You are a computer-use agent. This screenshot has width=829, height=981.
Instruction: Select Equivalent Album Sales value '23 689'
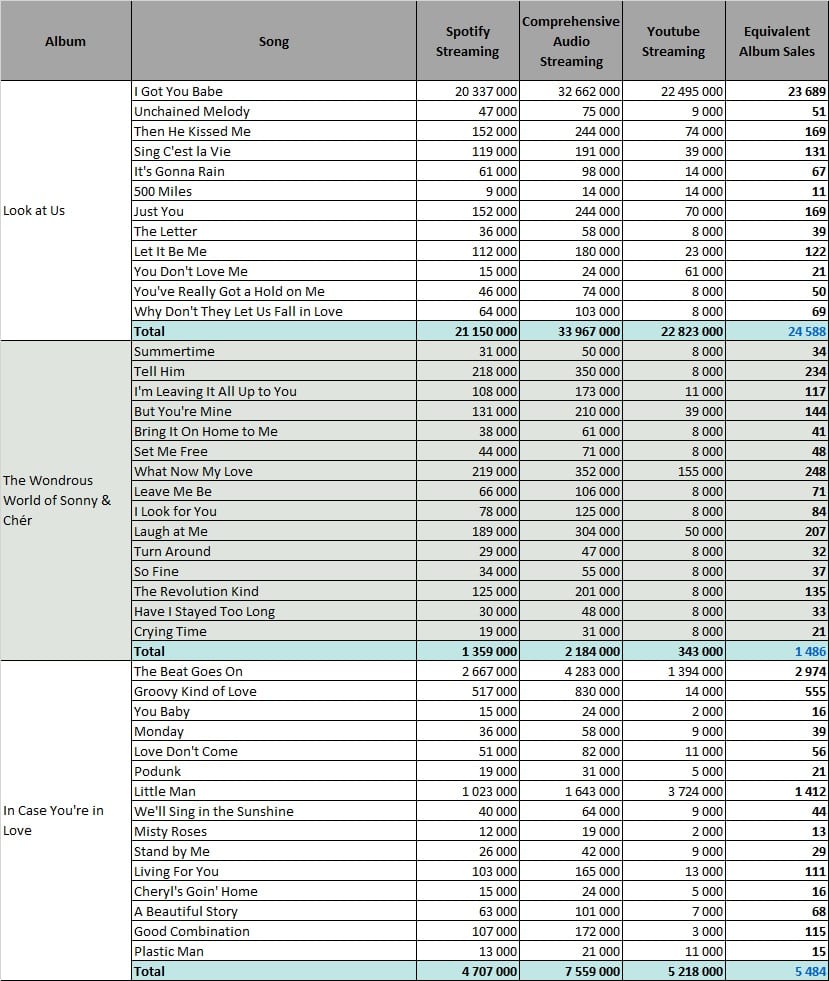coord(807,91)
